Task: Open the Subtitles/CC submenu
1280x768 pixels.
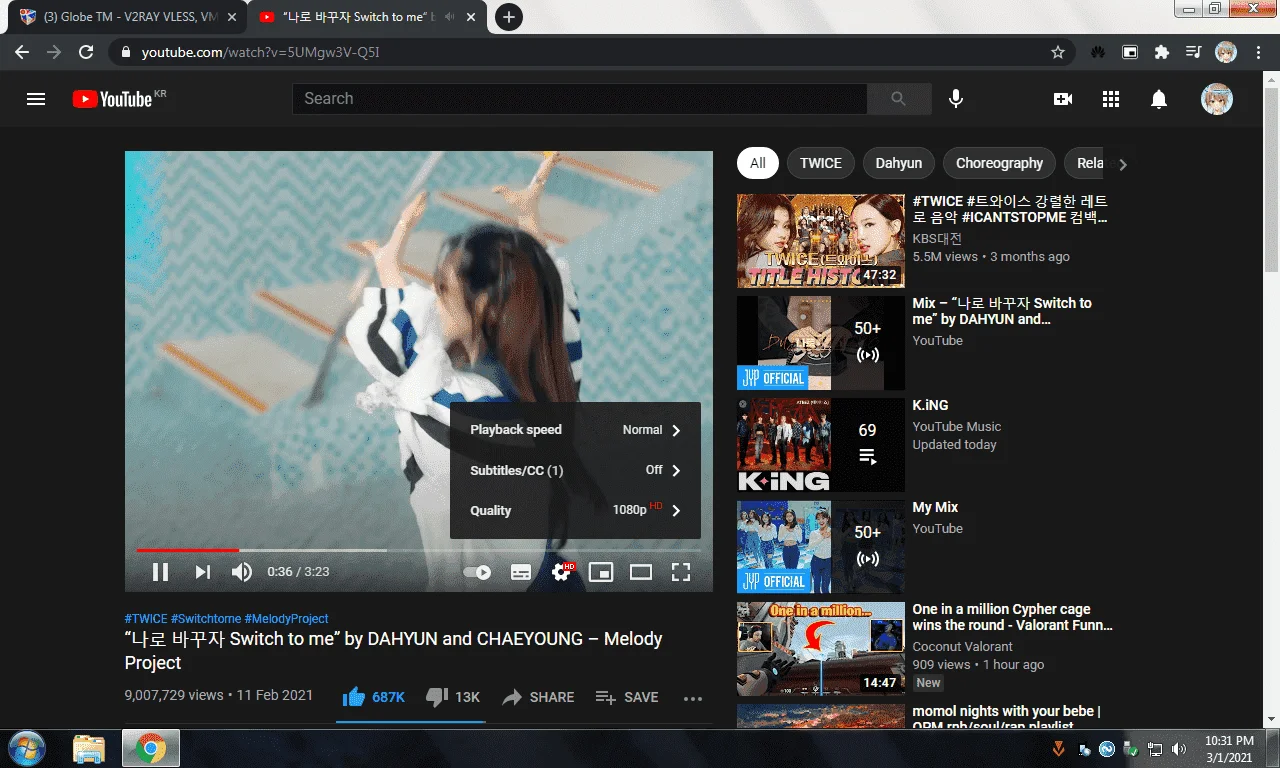Action: coord(575,470)
